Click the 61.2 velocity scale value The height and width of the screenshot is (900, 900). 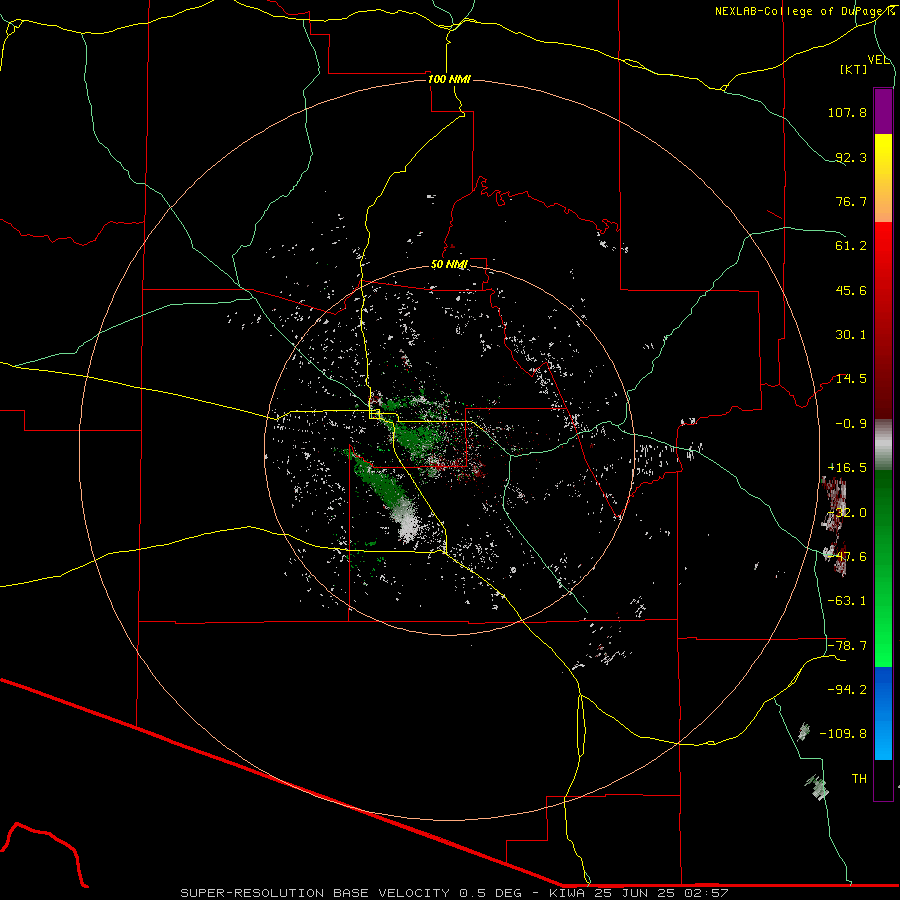coord(851,246)
